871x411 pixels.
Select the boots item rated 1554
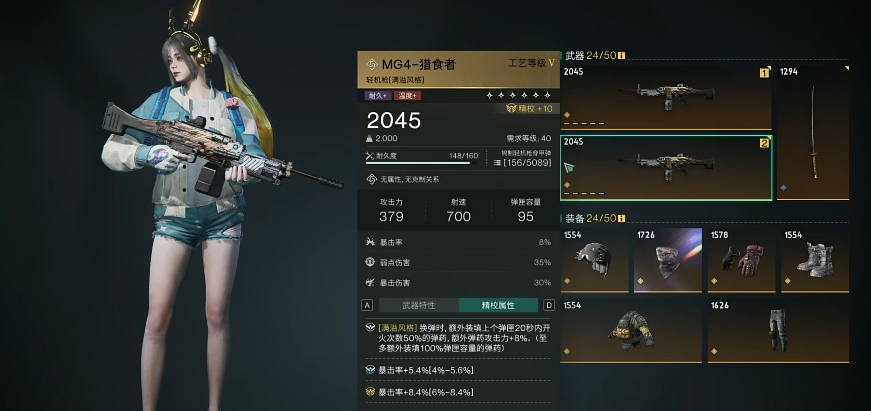815,260
